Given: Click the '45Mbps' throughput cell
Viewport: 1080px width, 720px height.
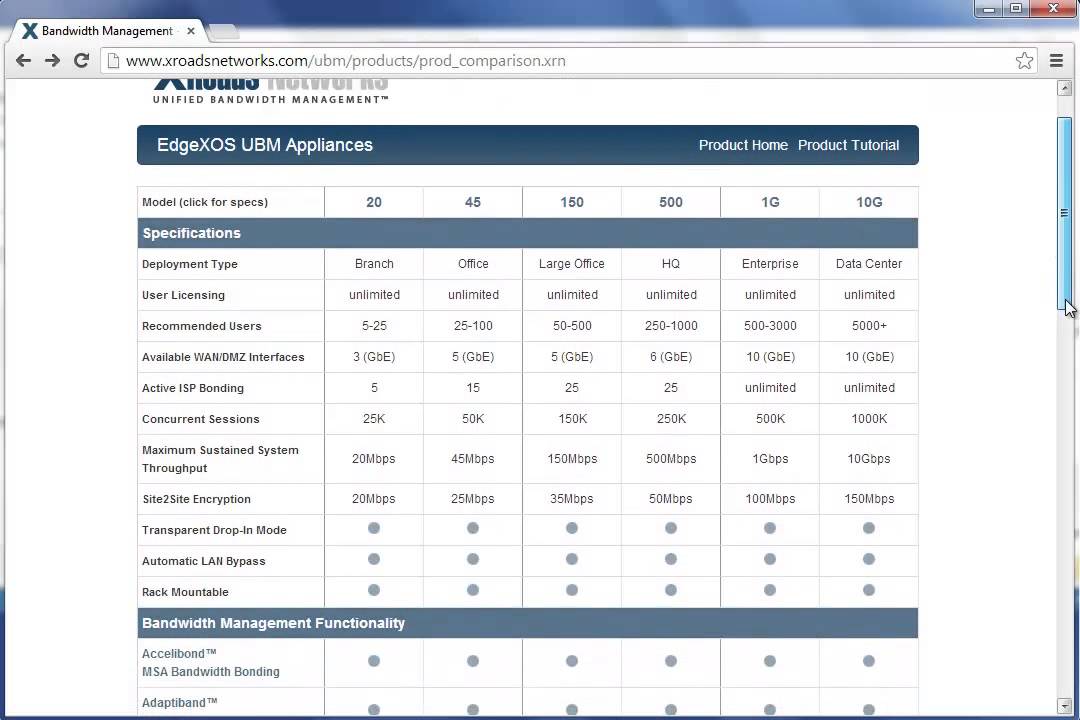Looking at the screenshot, I should click(x=472, y=459).
